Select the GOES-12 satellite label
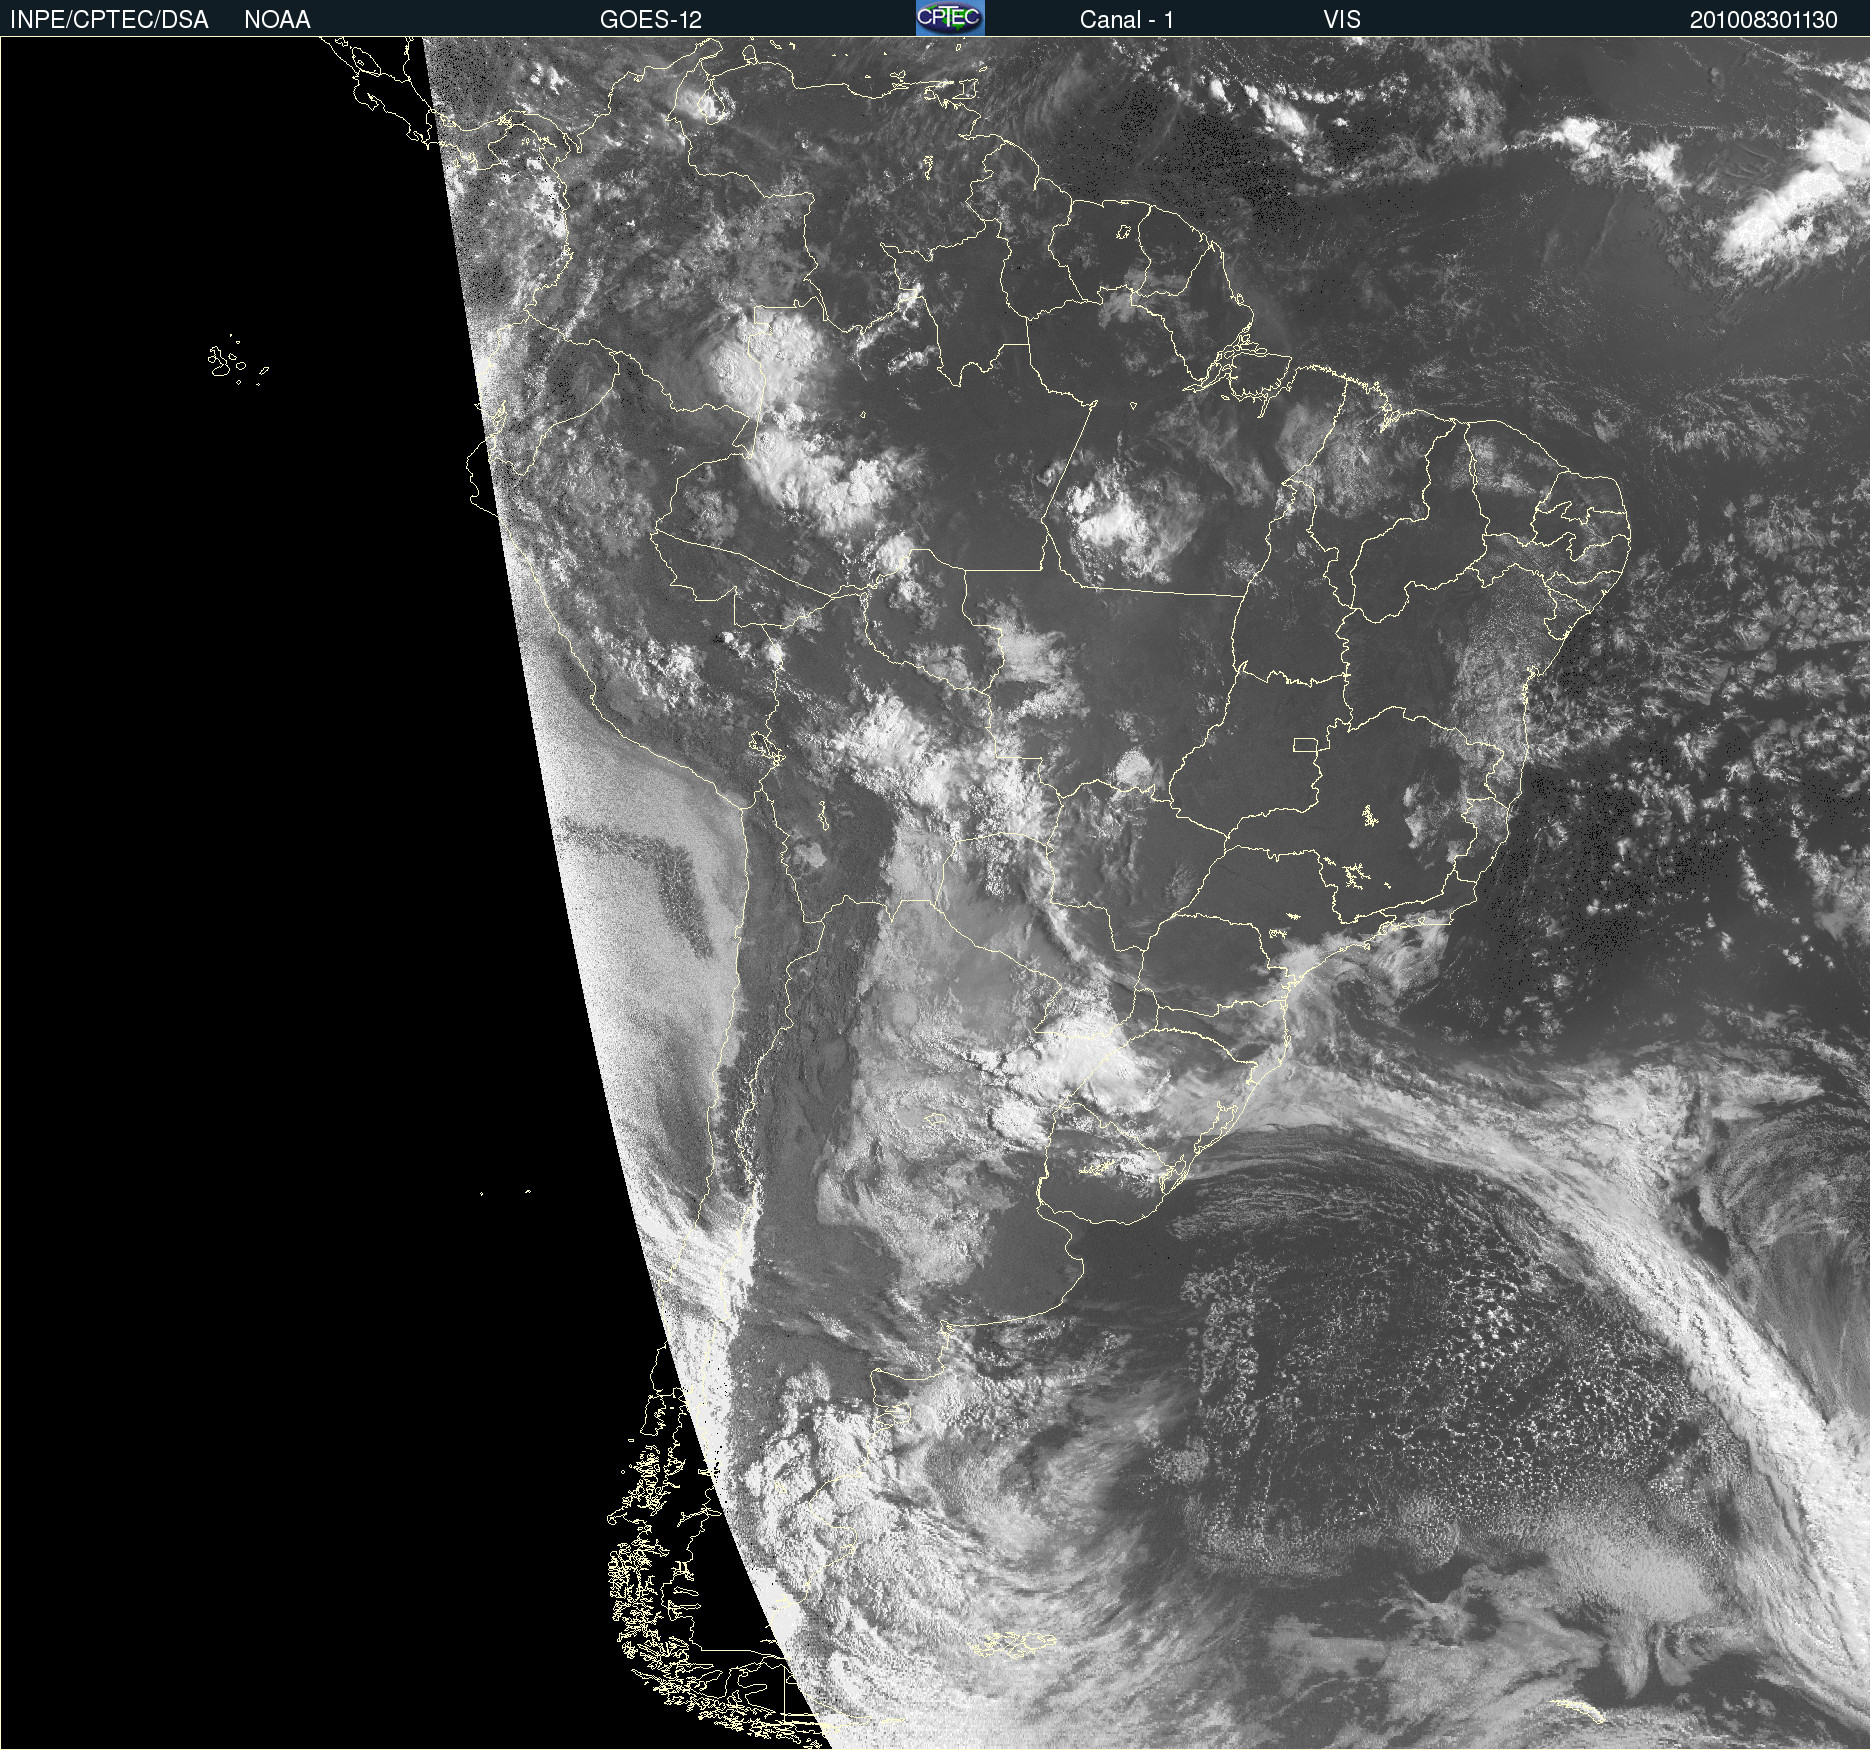 651,20
